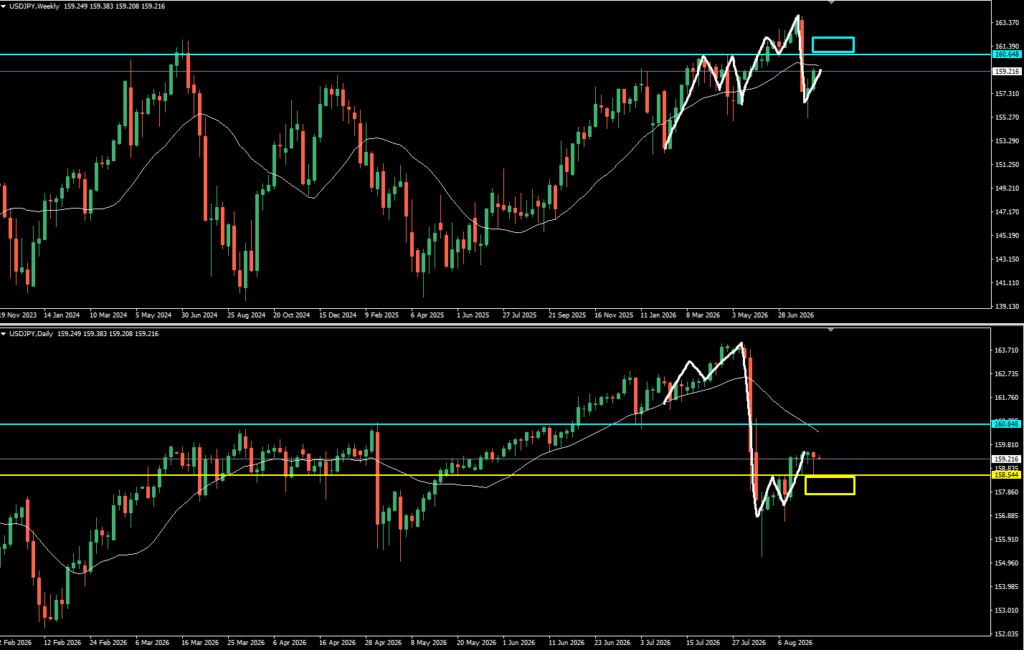Click the 27 Jul 2026 date on Daily axis

[749, 642]
